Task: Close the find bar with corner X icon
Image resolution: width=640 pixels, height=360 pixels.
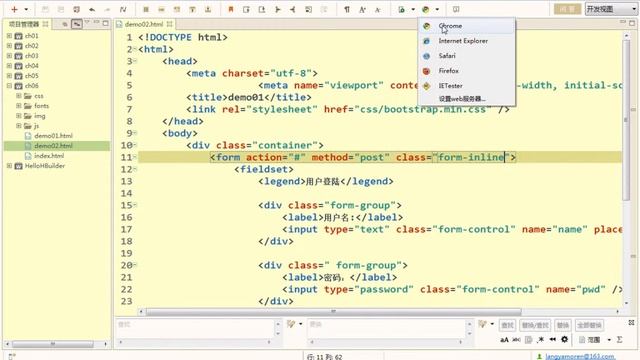Action: point(631,322)
